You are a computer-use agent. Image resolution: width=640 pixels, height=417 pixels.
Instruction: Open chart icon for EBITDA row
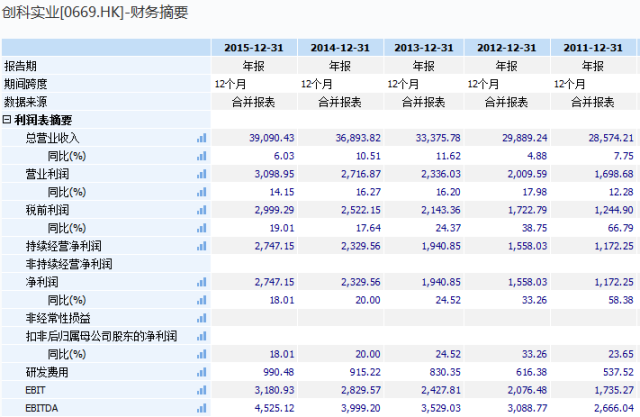(202, 408)
